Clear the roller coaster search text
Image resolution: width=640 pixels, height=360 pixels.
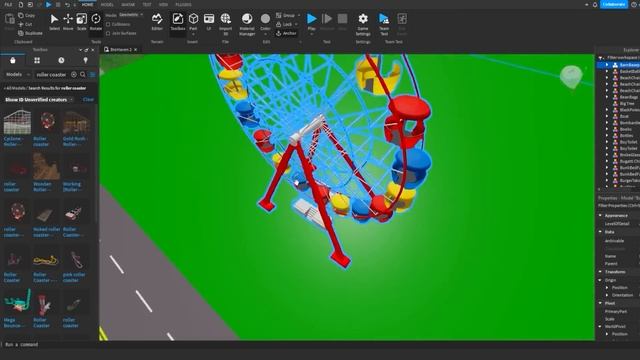[x=74, y=75]
